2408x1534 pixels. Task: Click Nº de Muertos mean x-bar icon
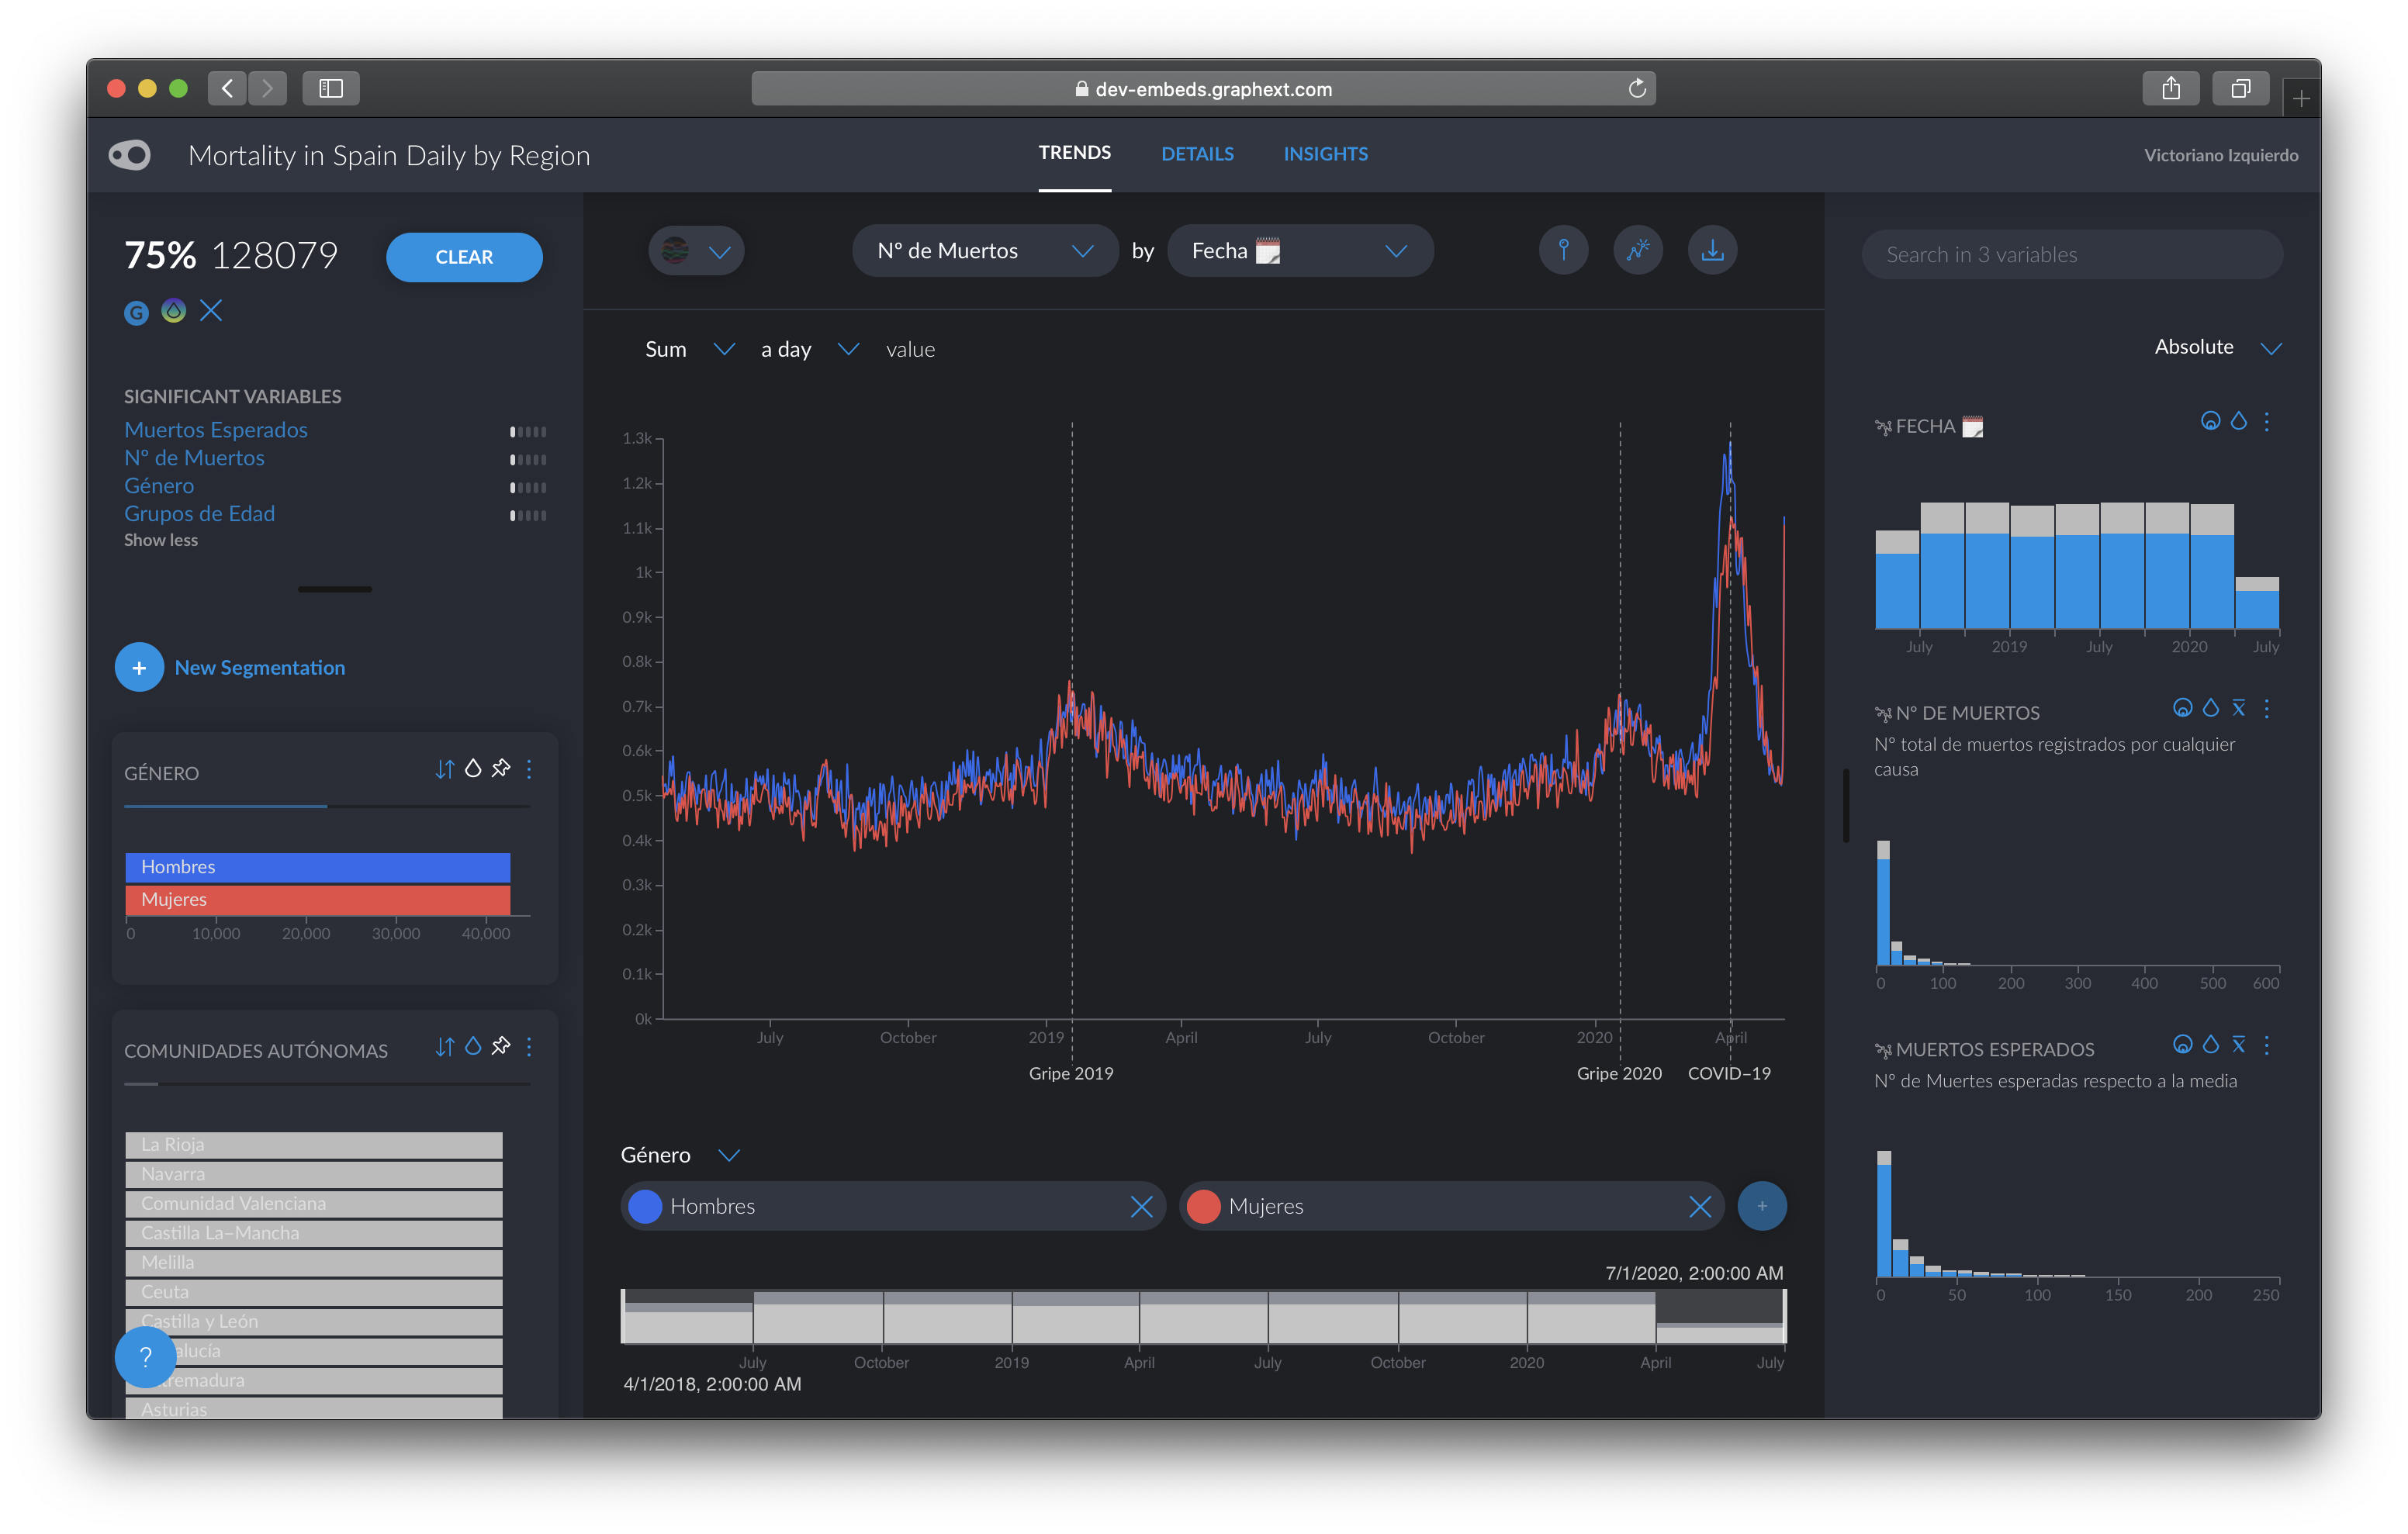2239,708
